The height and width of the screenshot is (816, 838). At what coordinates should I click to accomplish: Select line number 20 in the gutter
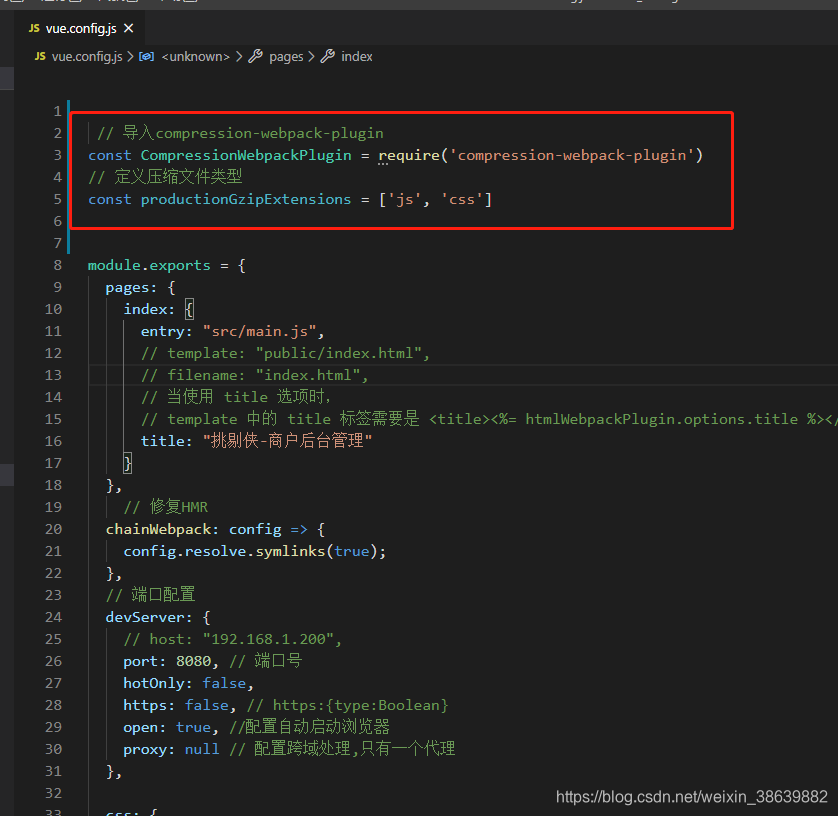click(53, 529)
